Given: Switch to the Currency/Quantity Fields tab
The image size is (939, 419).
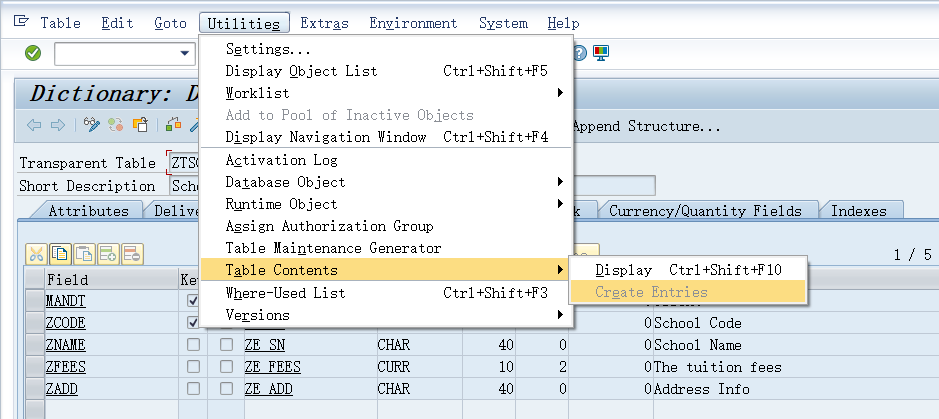Looking at the screenshot, I should click(x=705, y=211).
